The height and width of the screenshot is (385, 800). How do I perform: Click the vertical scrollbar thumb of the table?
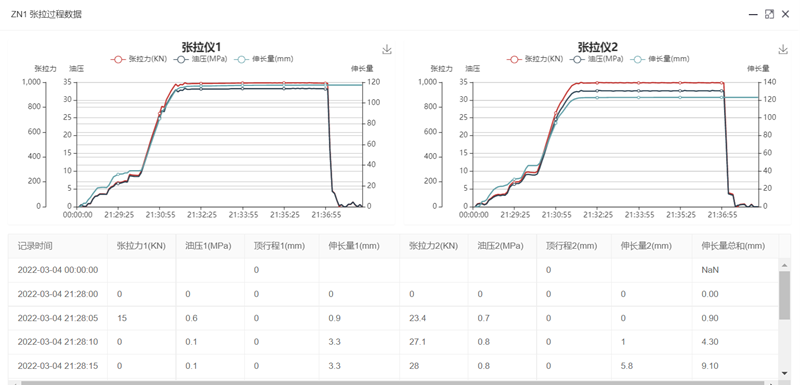[x=784, y=295]
